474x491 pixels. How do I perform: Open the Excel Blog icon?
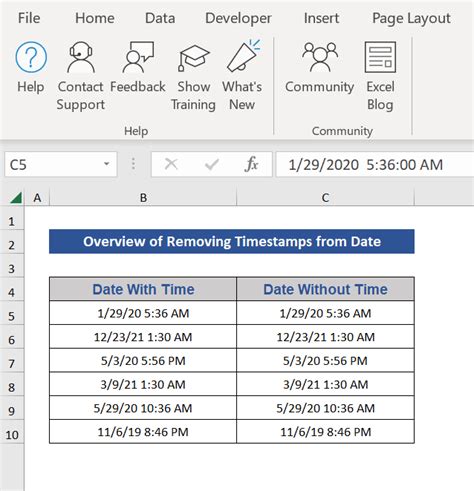(380, 57)
